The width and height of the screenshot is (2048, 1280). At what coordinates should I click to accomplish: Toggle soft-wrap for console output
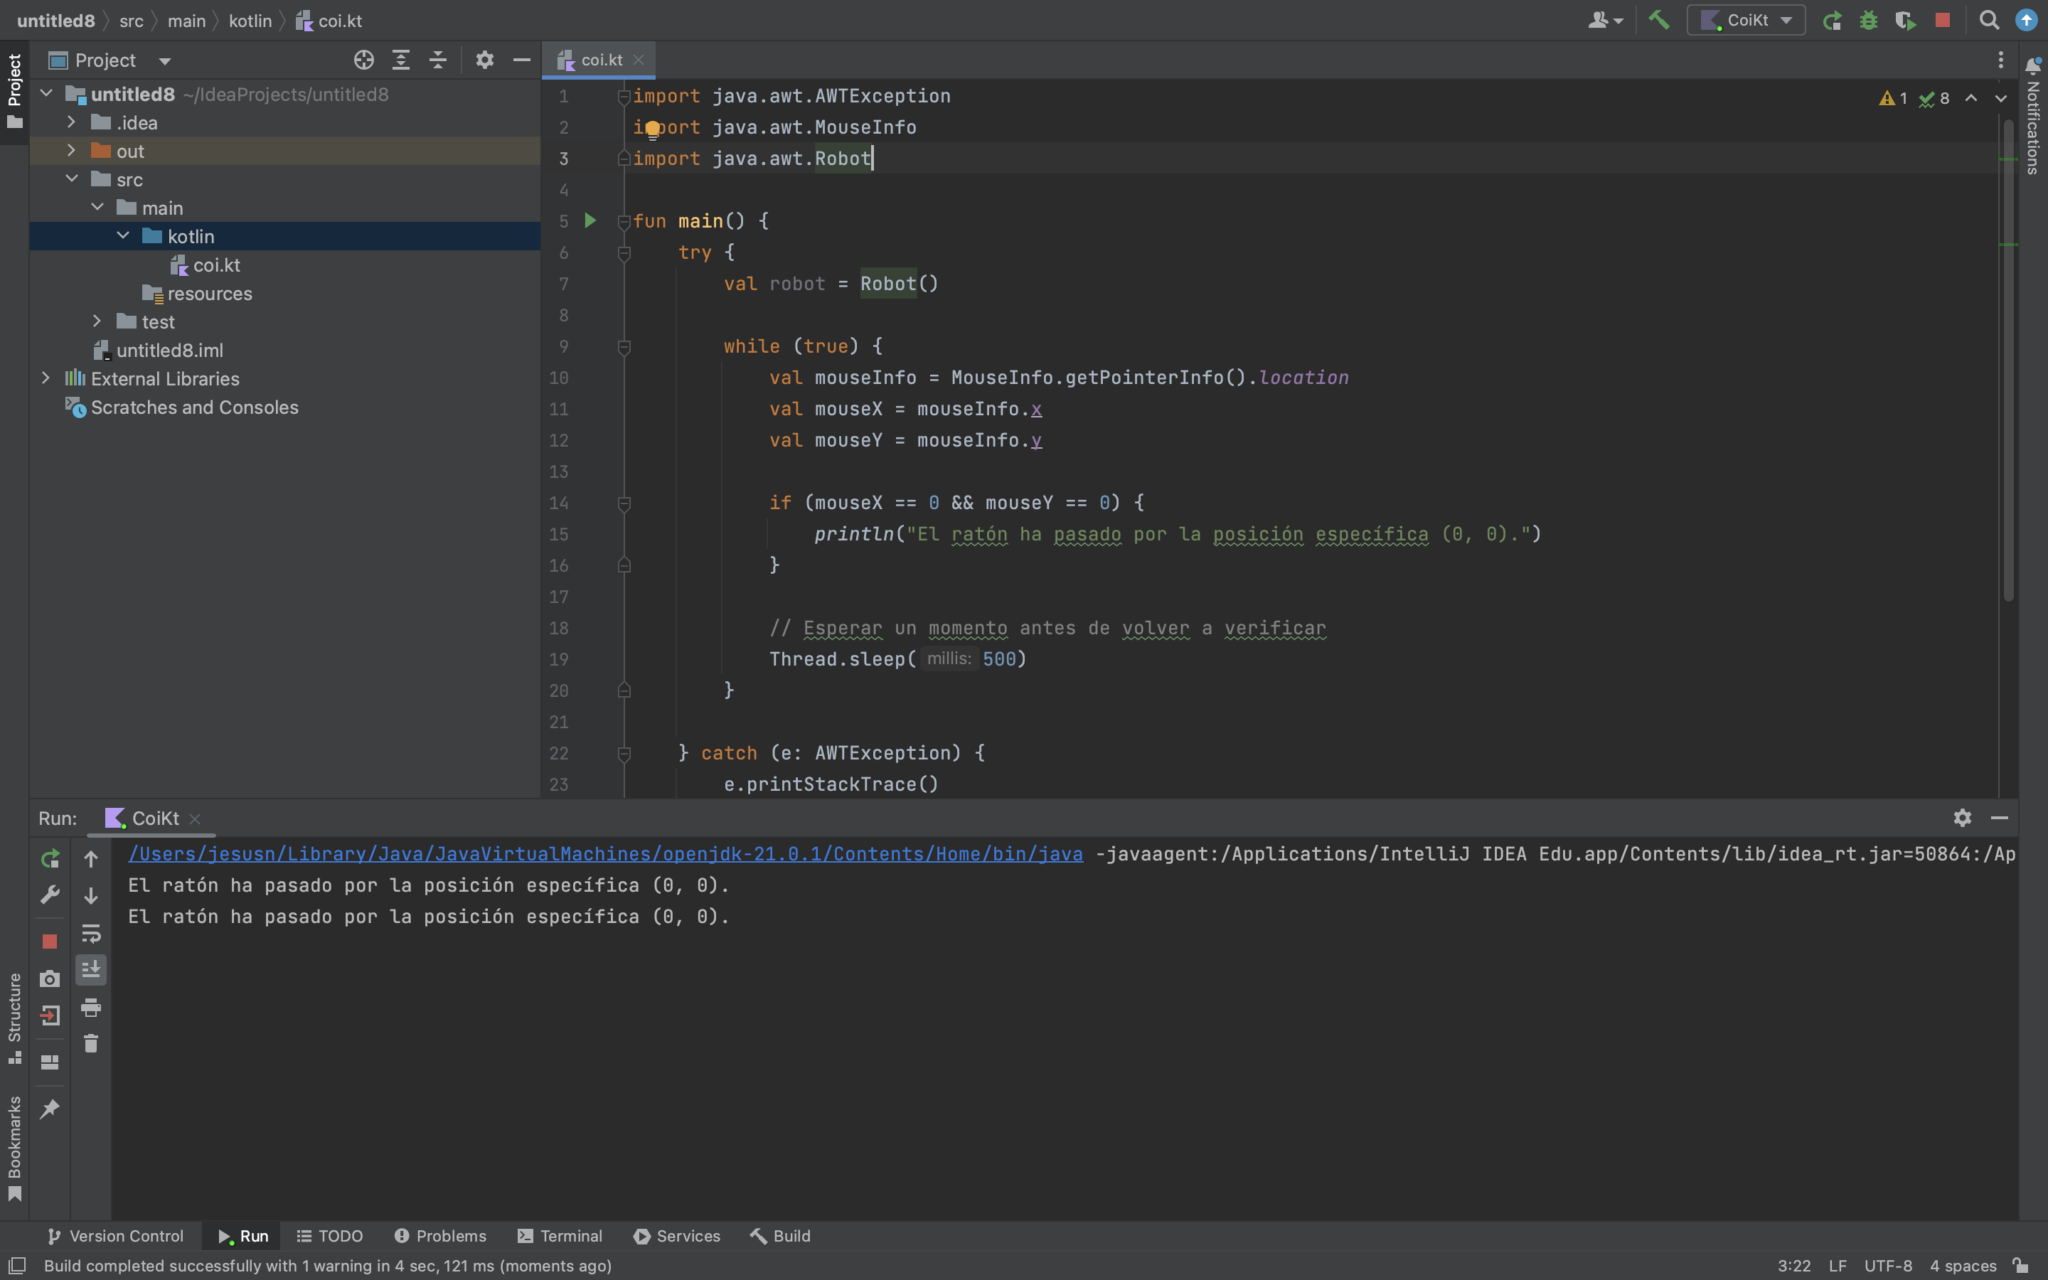click(x=91, y=935)
